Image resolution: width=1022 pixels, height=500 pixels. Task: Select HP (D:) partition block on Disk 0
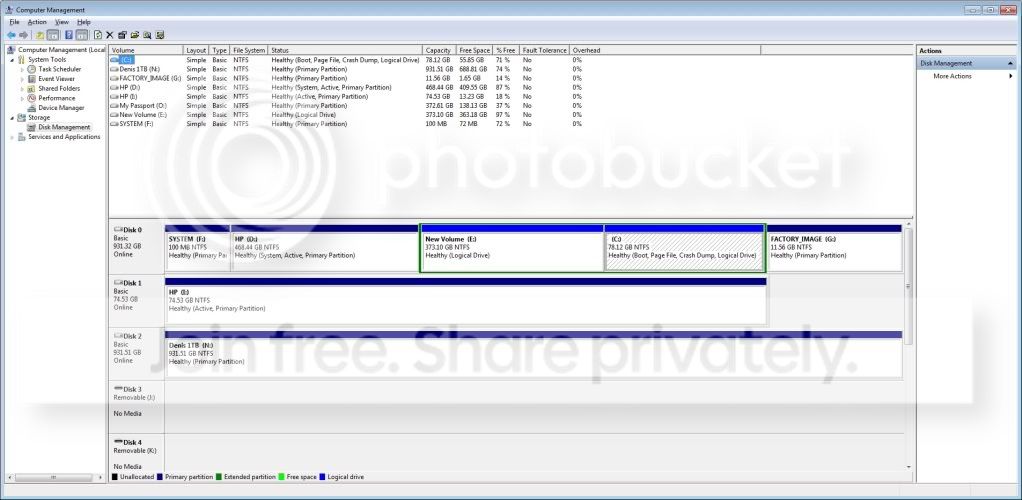click(325, 248)
